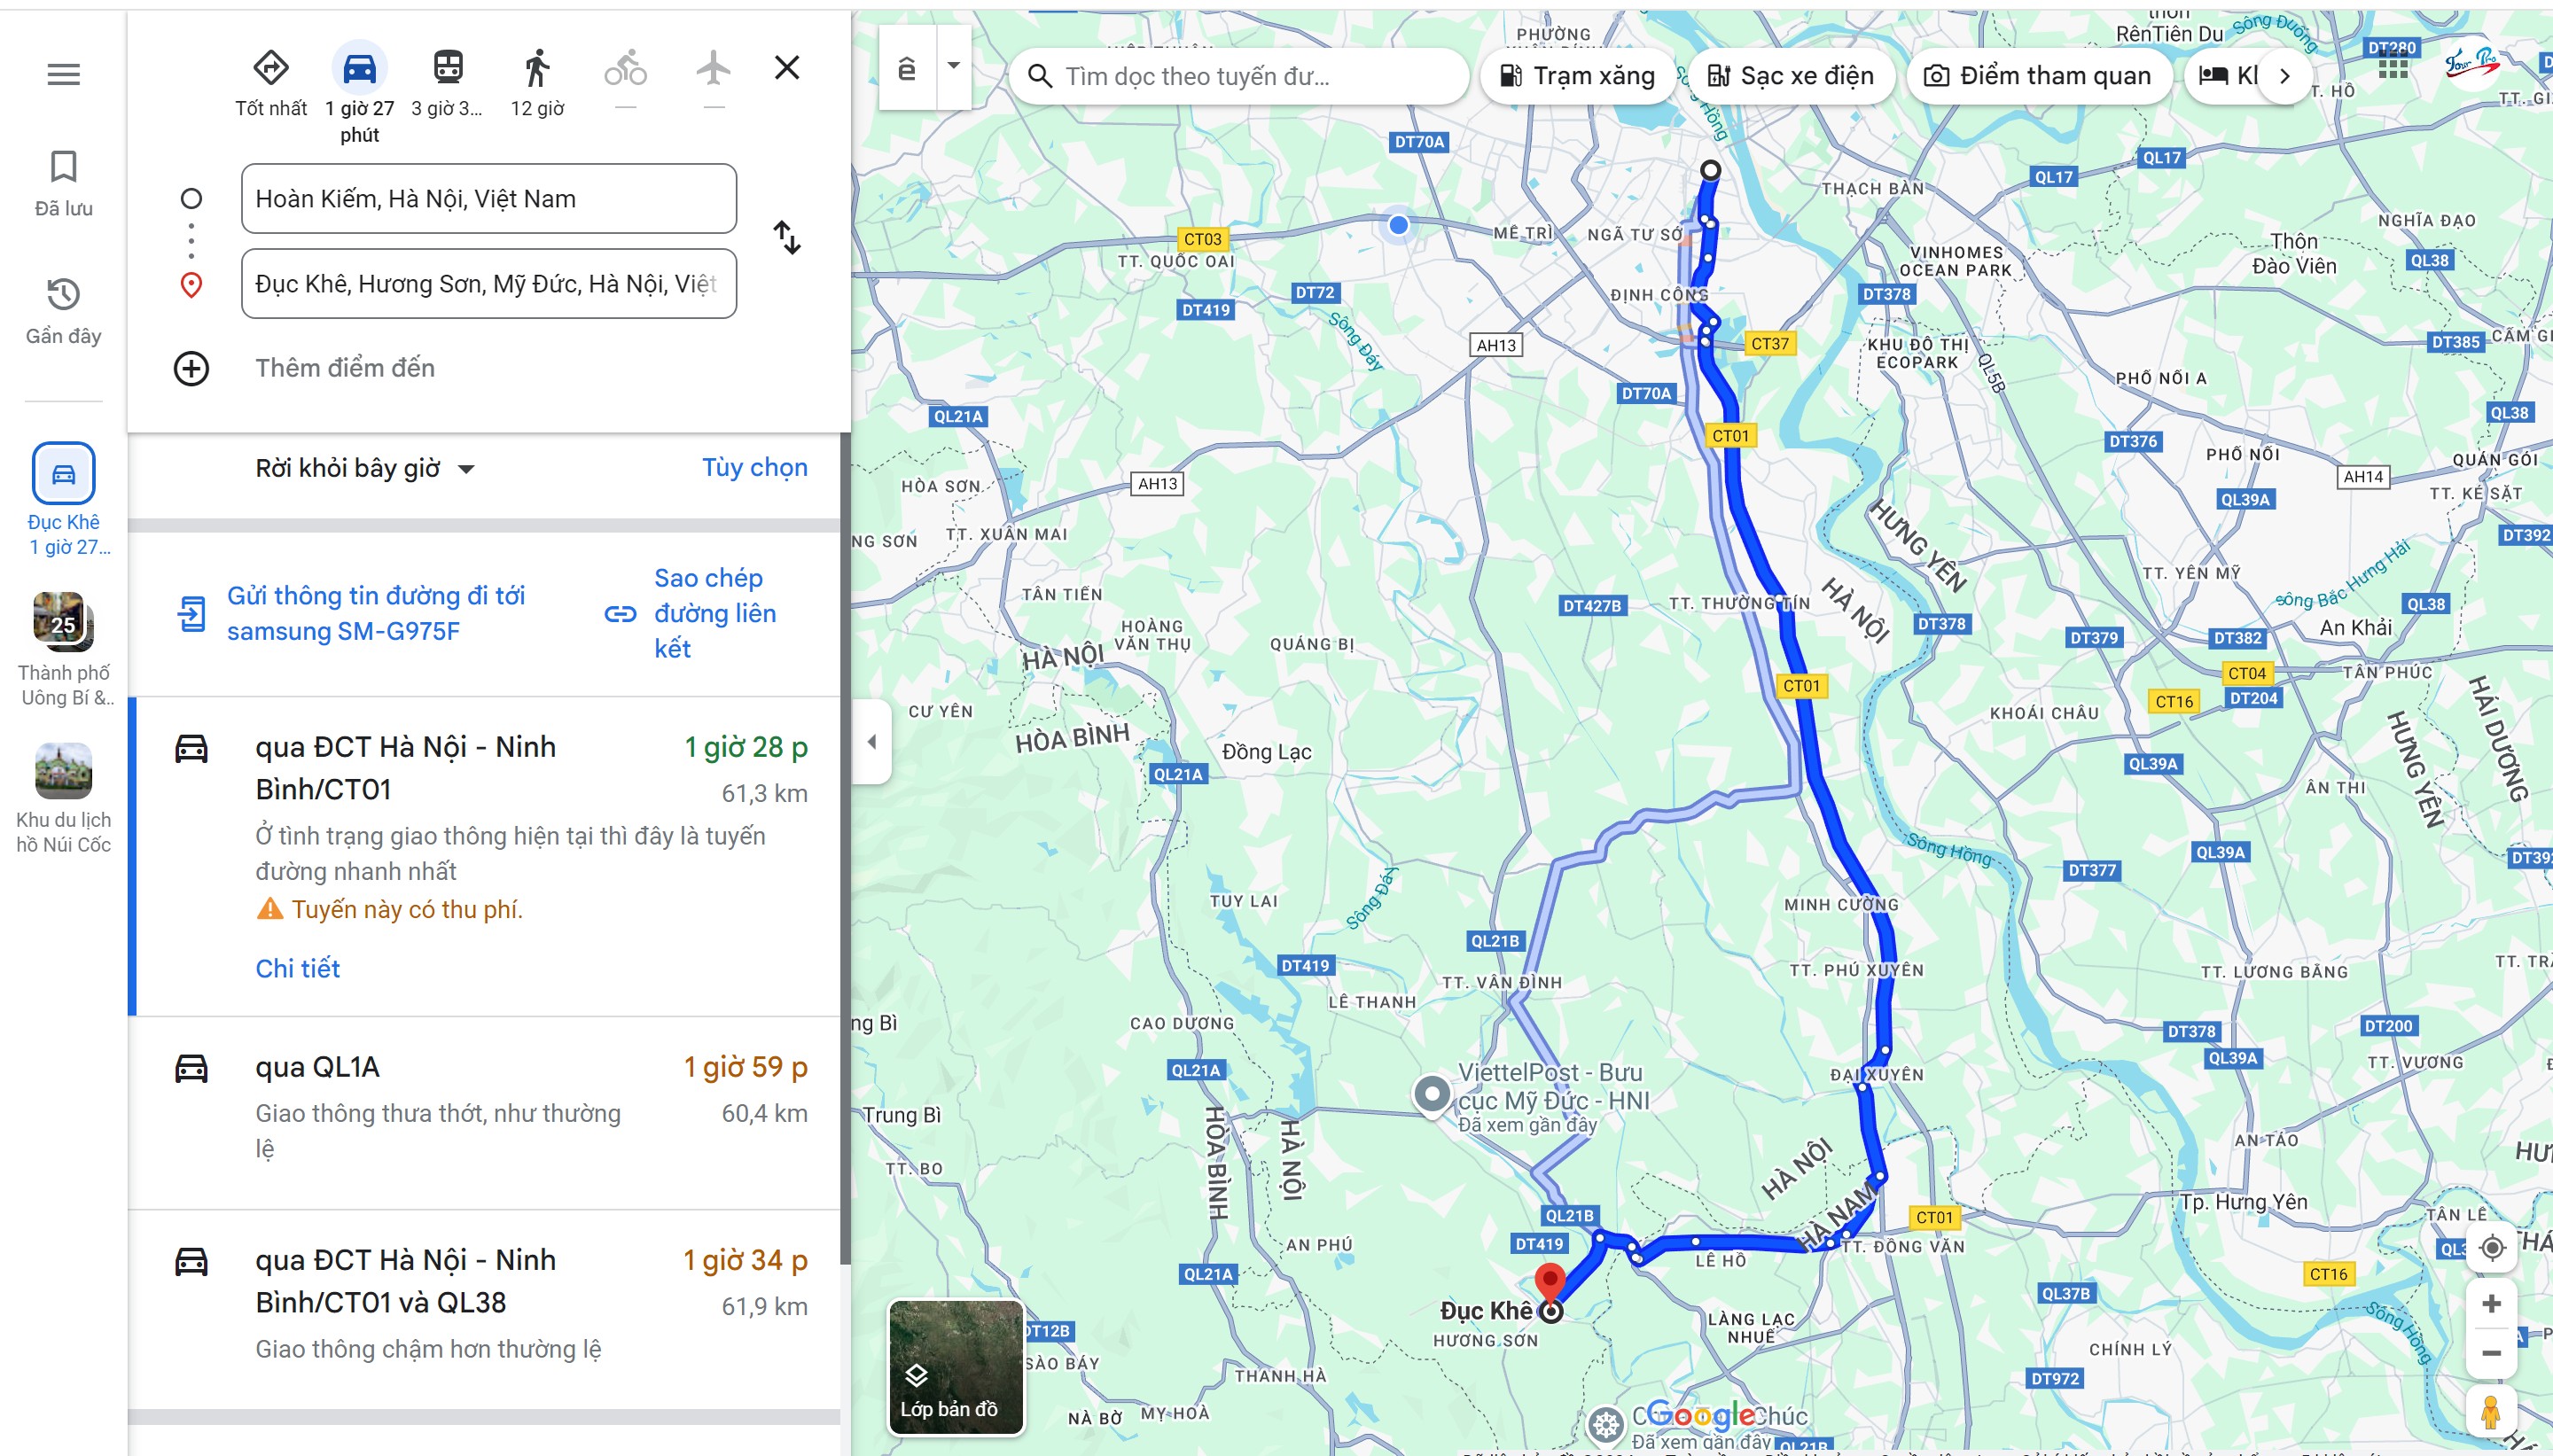The width and height of the screenshot is (2553, 1456).
Task: Open Gần đây recent history
Action: (63, 311)
